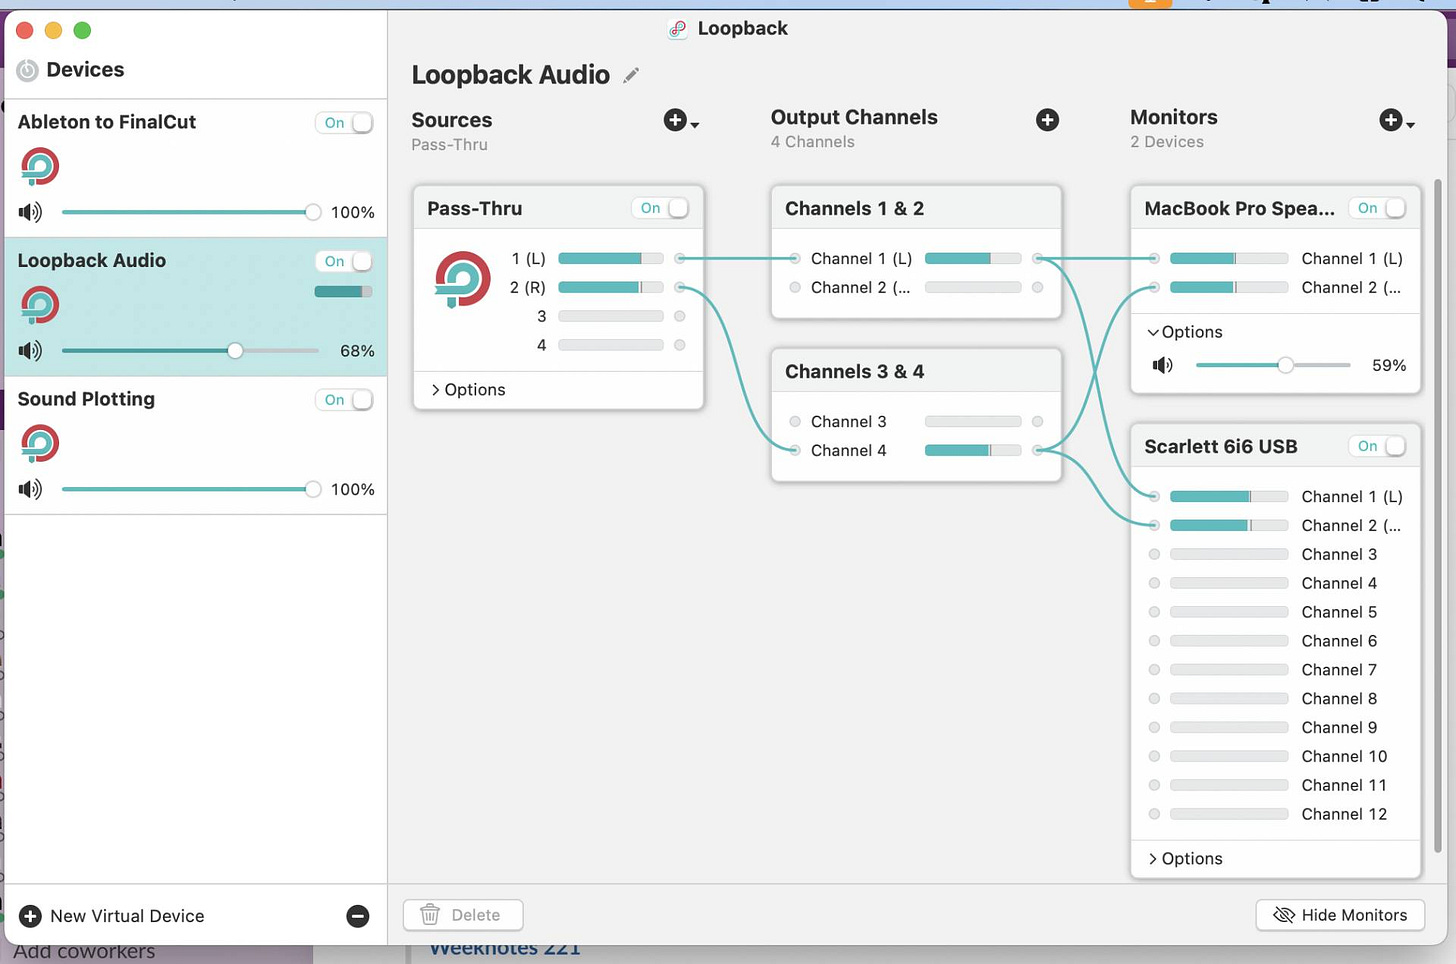
Task: Click Pass-Thru channel 4 output connector
Action: [680, 345]
